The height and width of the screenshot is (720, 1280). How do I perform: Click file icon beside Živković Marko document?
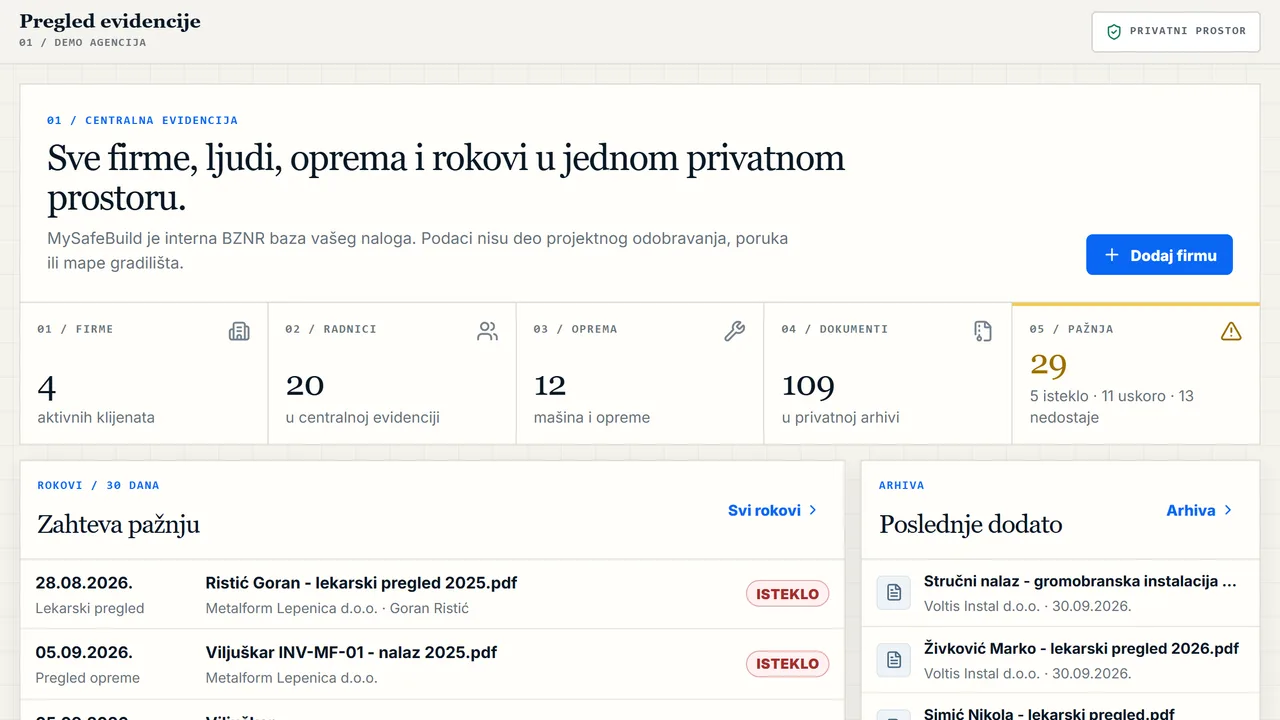coord(894,660)
